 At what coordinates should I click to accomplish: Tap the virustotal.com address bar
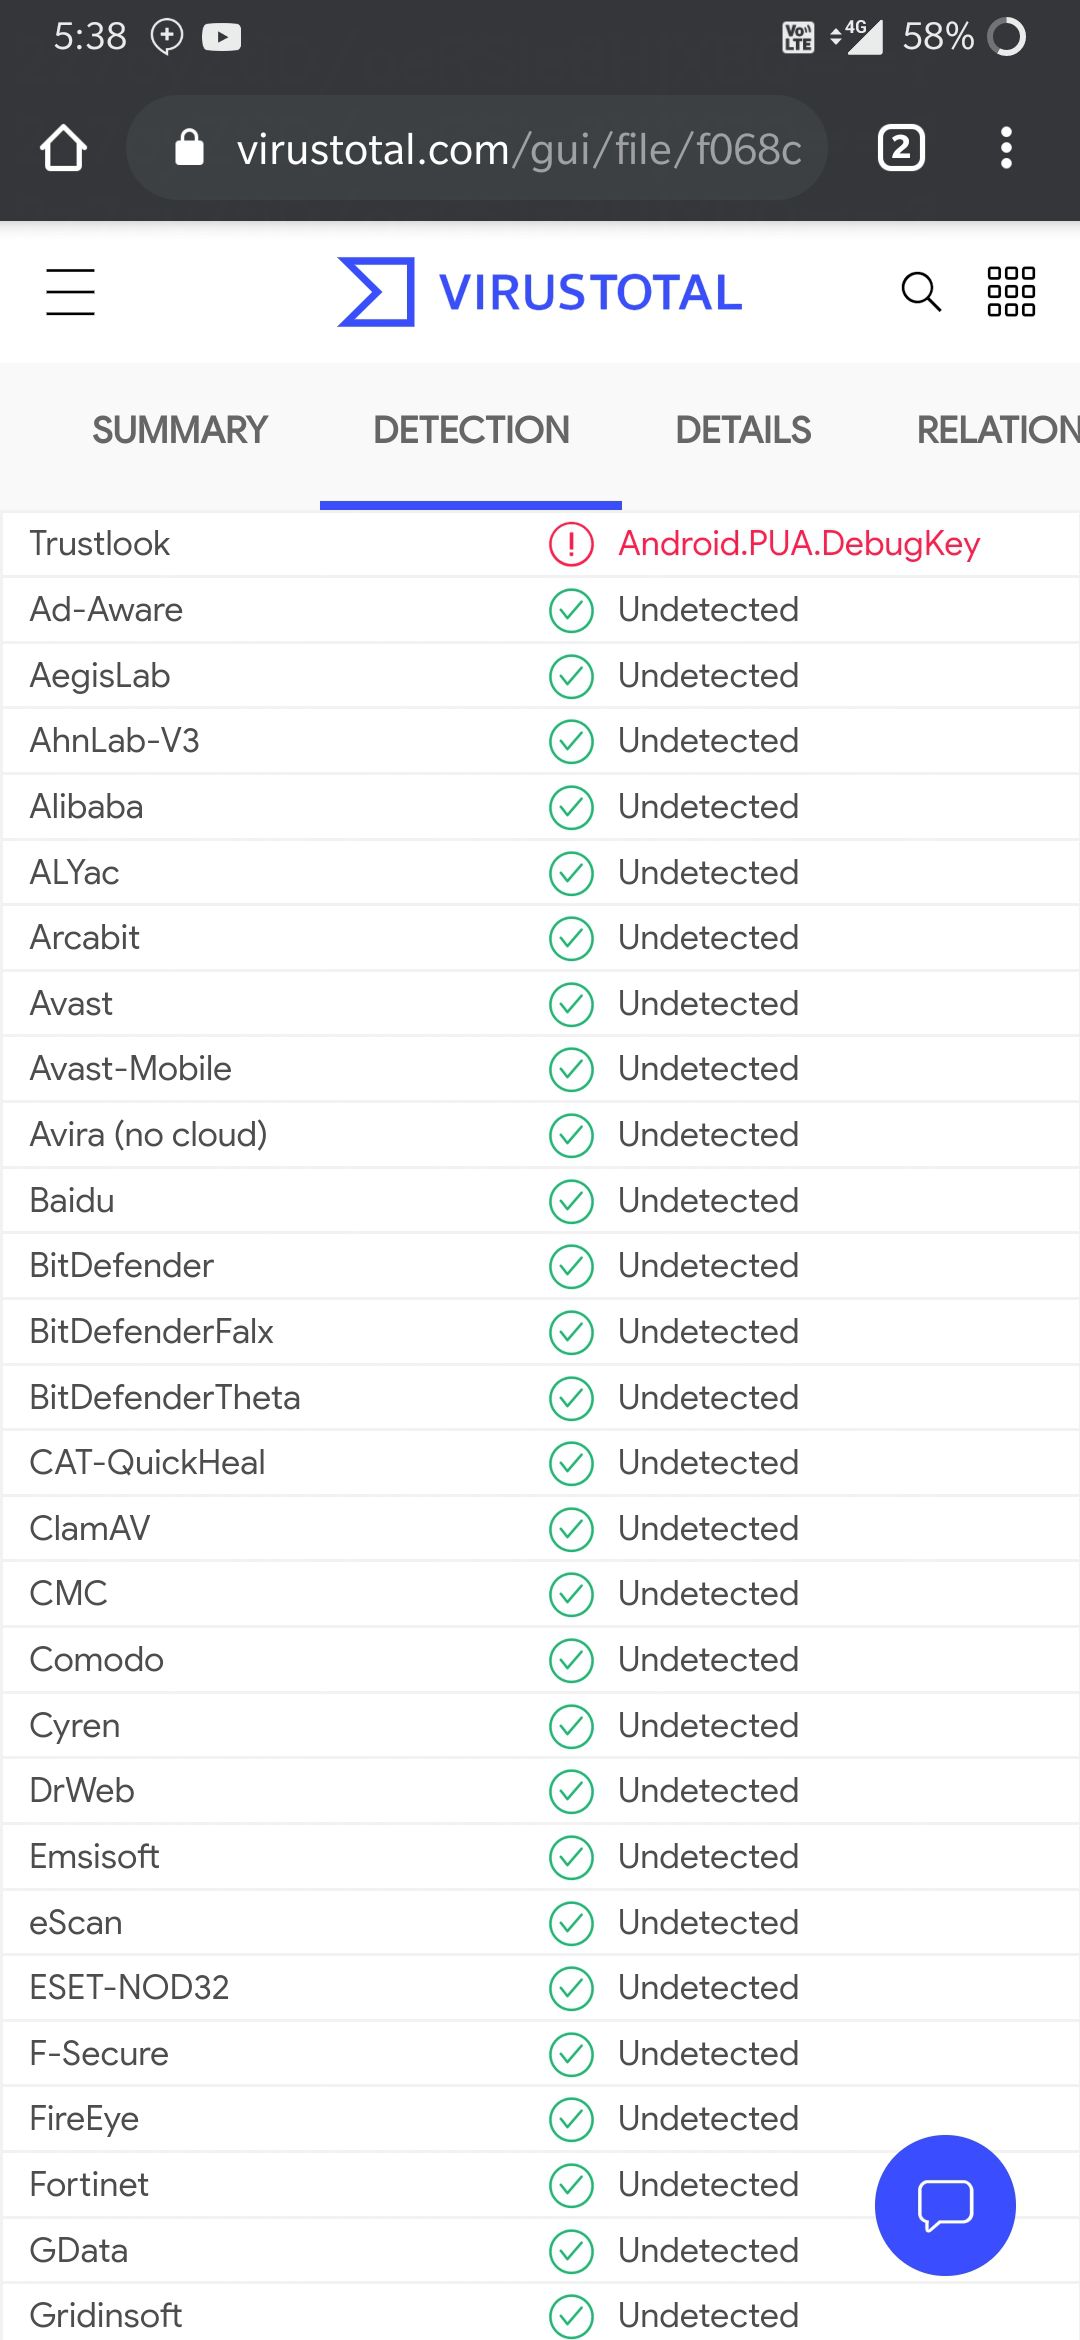pyautogui.click(x=518, y=149)
